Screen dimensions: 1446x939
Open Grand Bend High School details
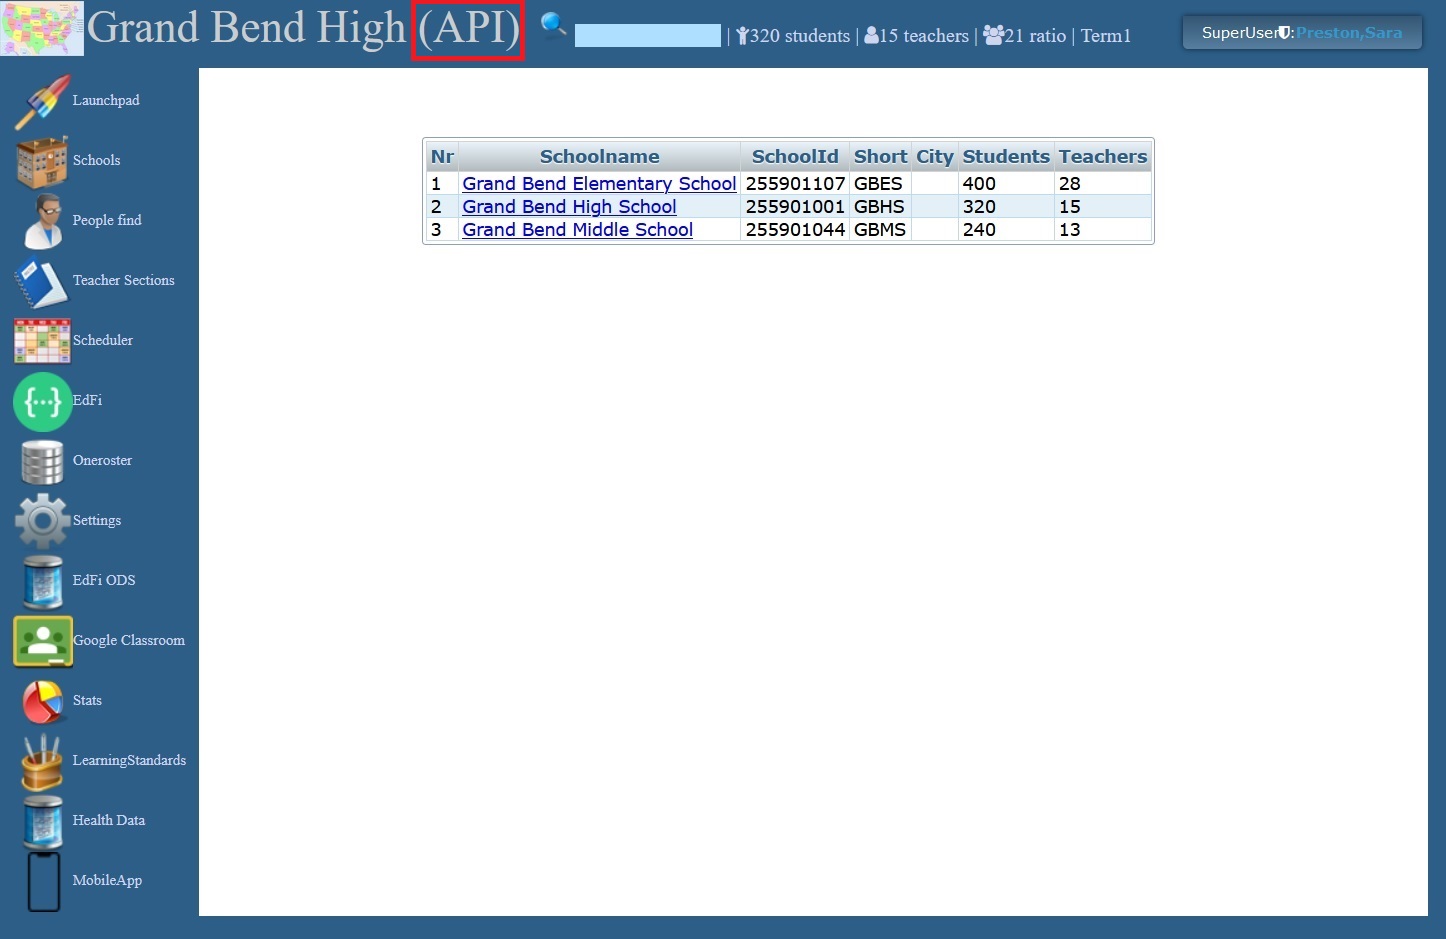point(569,207)
